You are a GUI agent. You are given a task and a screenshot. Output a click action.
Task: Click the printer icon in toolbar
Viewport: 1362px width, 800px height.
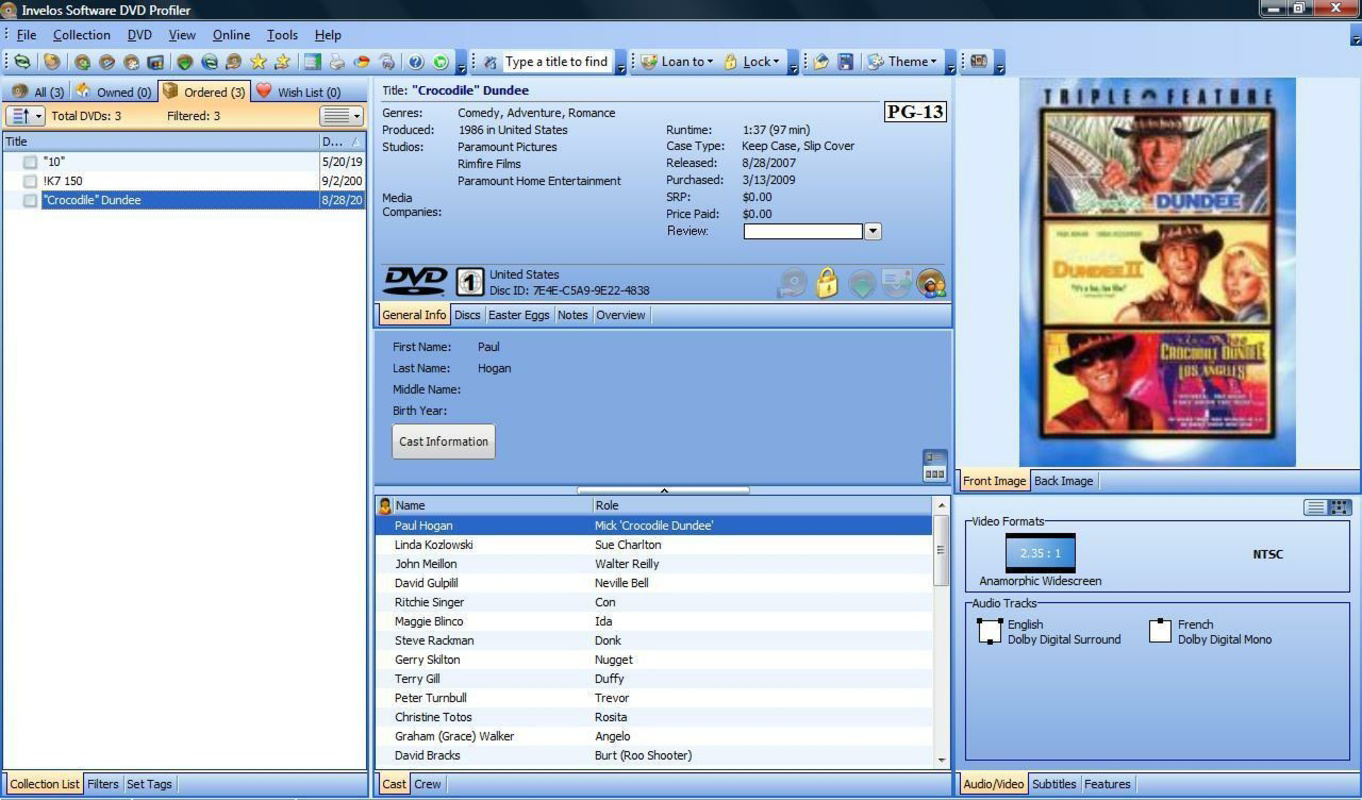point(337,62)
